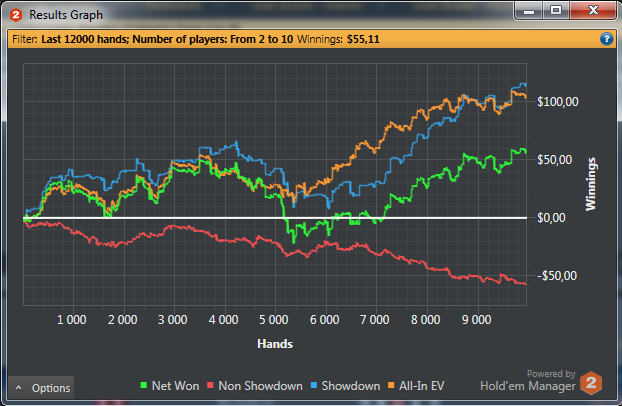Click the -$50,00 axis label
622x406 pixels.
557,276
